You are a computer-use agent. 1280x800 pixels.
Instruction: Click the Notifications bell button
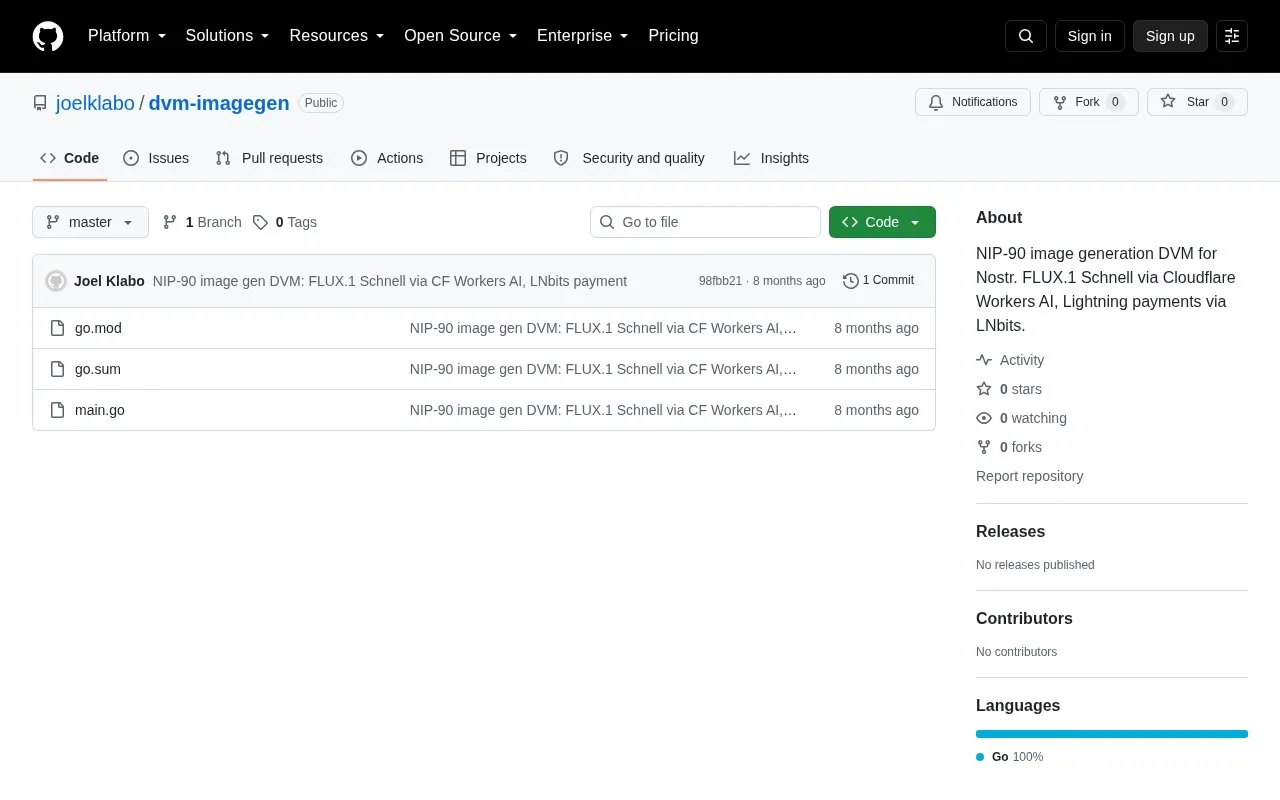tap(973, 102)
